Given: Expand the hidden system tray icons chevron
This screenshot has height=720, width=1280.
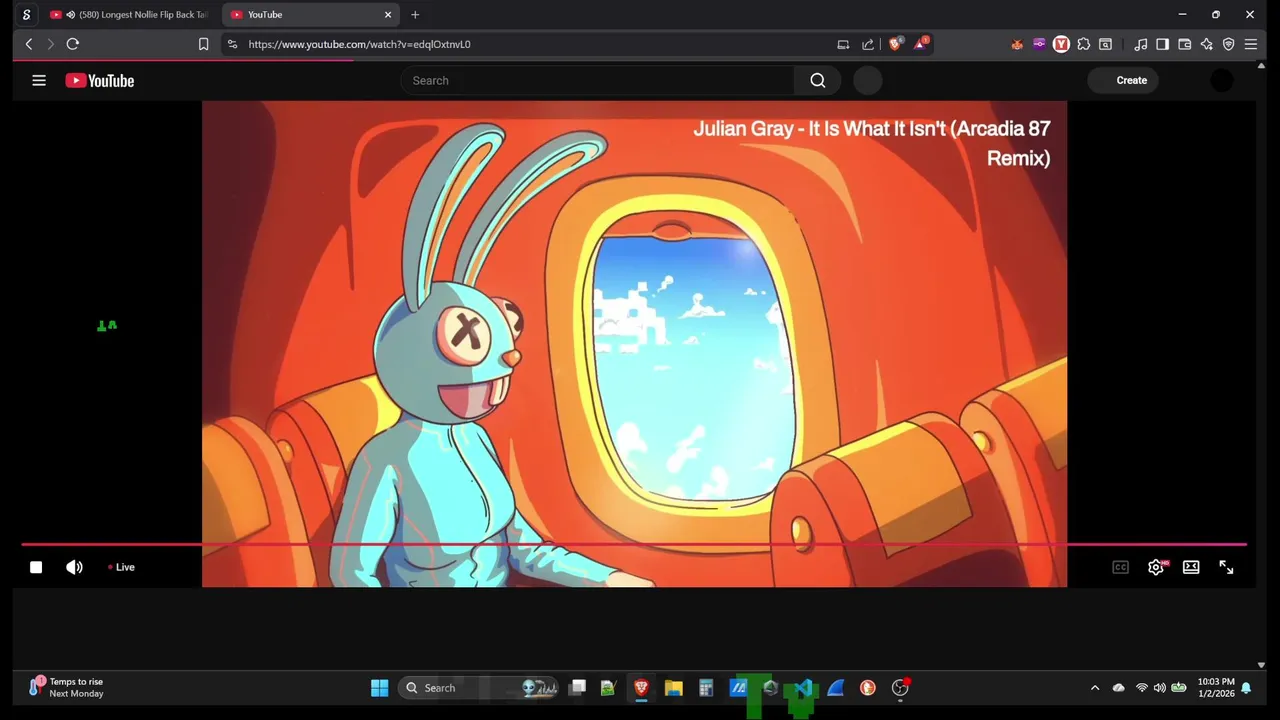Looking at the screenshot, I should pyautogui.click(x=1094, y=688).
